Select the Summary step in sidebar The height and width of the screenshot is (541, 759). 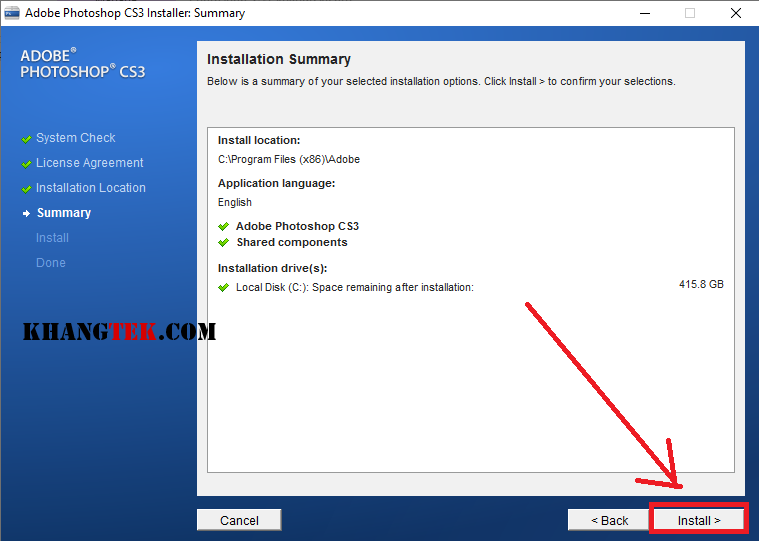(64, 213)
